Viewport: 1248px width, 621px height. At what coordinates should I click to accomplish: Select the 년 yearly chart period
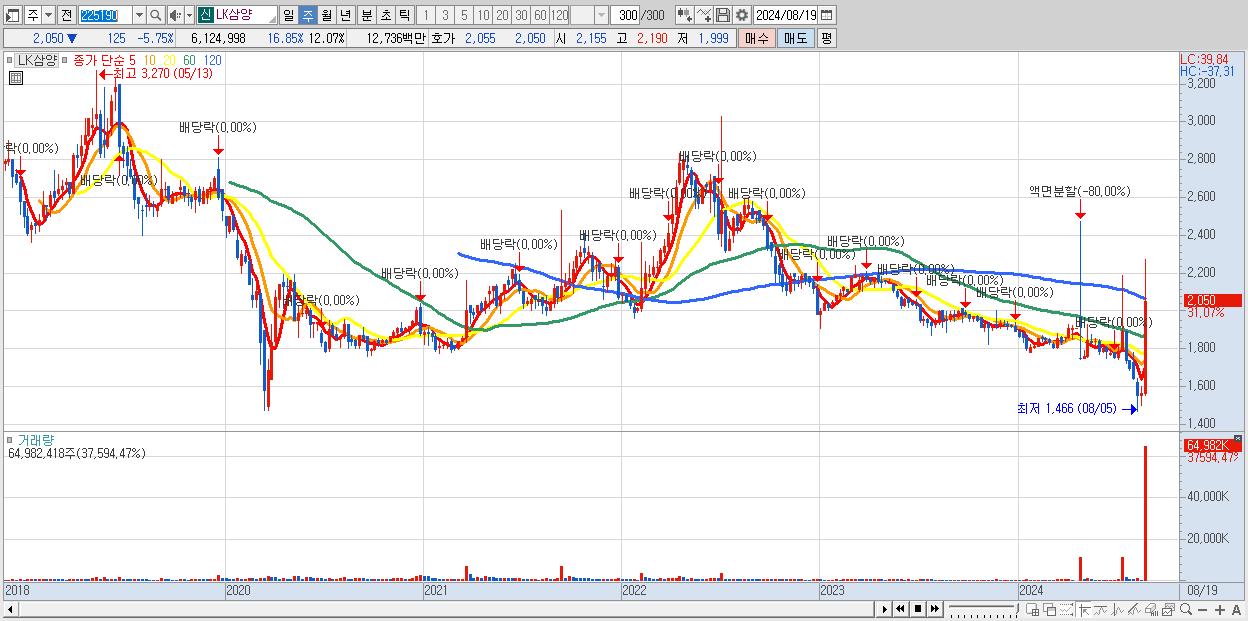(x=345, y=15)
